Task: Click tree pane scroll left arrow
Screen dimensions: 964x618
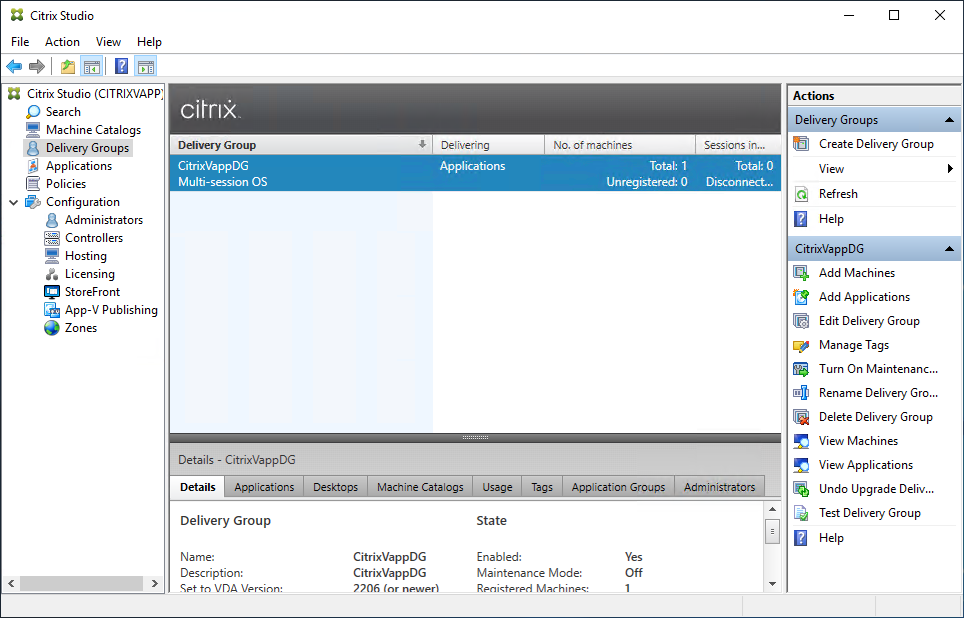Action: (x=11, y=583)
